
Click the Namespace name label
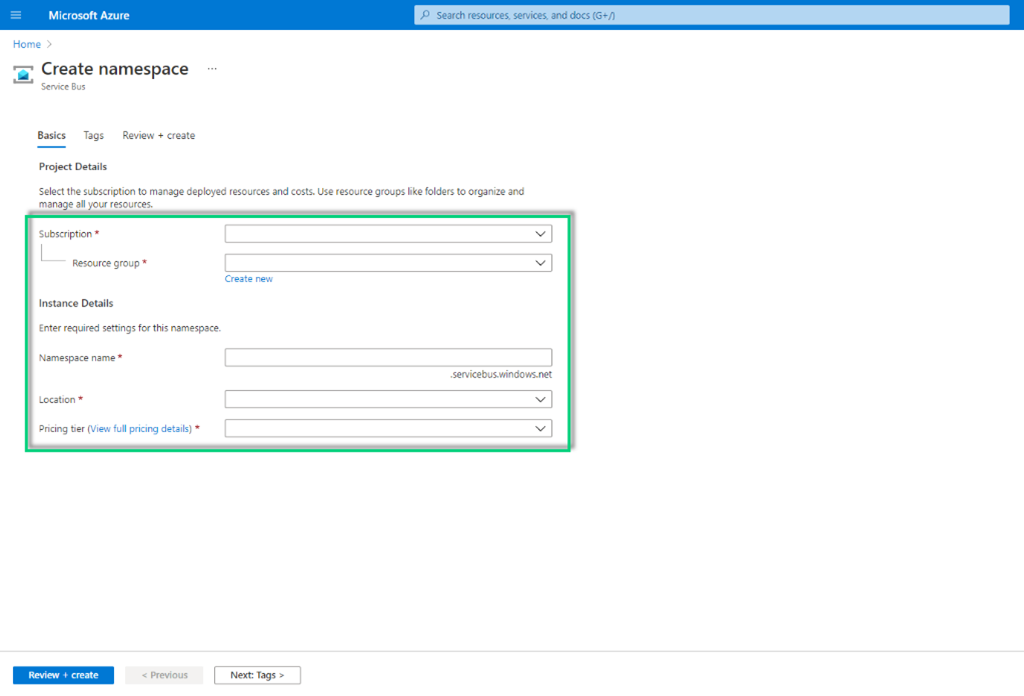(x=77, y=358)
